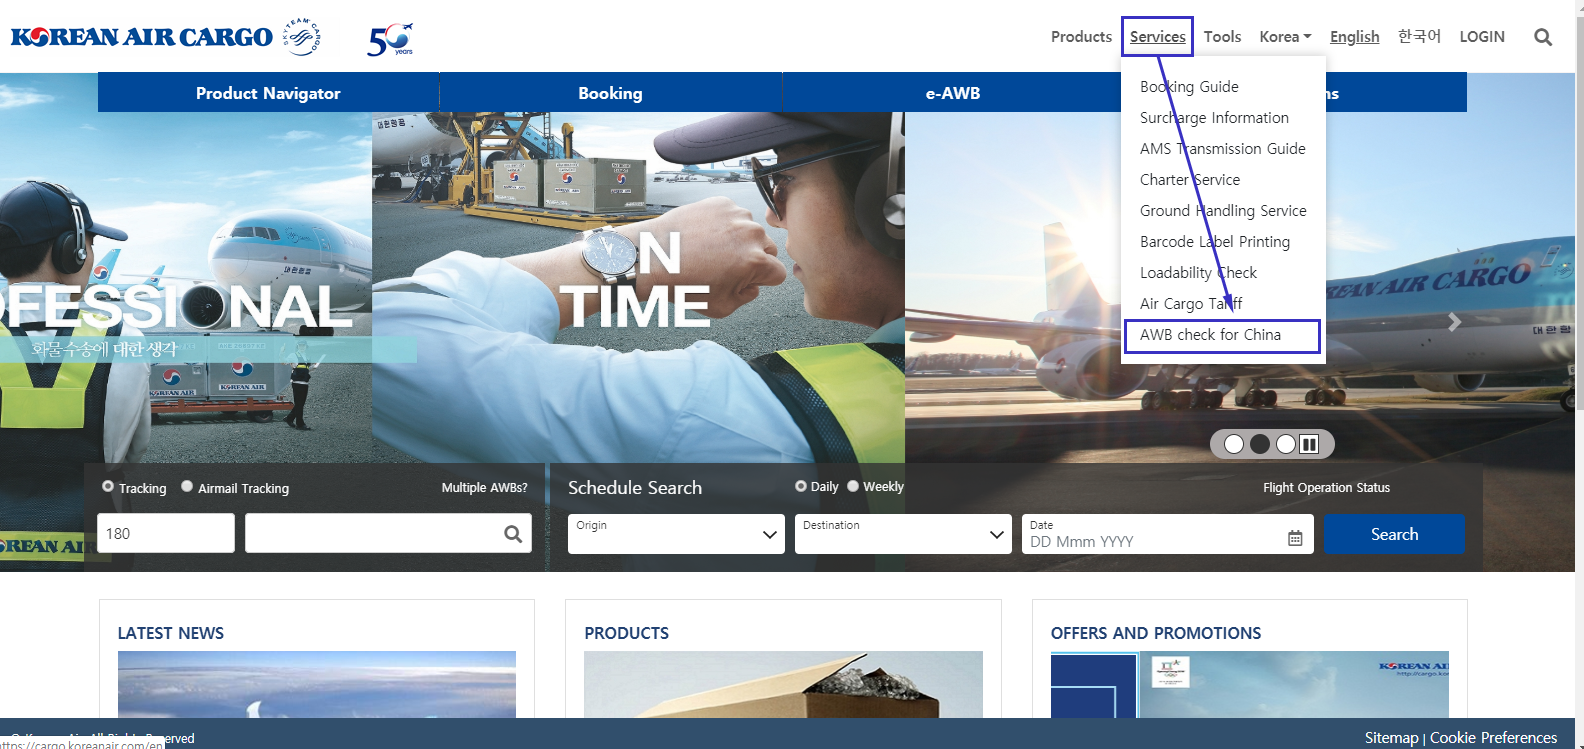Choose the Daily schedule option

coord(801,486)
